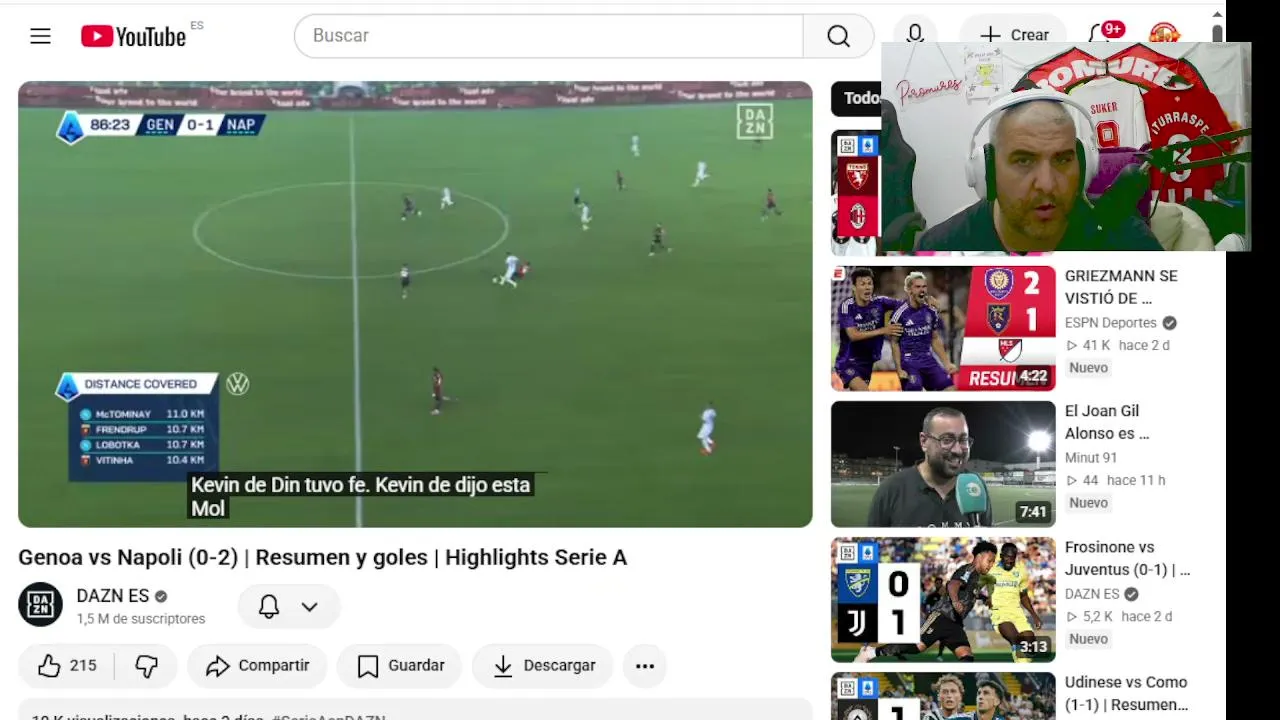Open the Frosinone vs Juventus thumbnail
The height and width of the screenshot is (720, 1280).
[943, 600]
